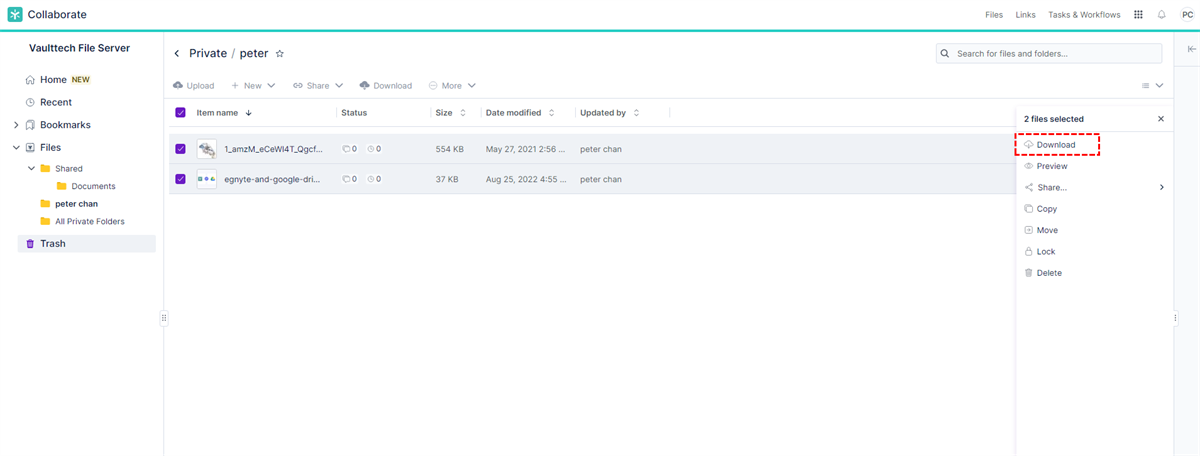This screenshot has height=456, width=1200.
Task: Expand the Share... submenu arrow
Action: coord(1161,187)
